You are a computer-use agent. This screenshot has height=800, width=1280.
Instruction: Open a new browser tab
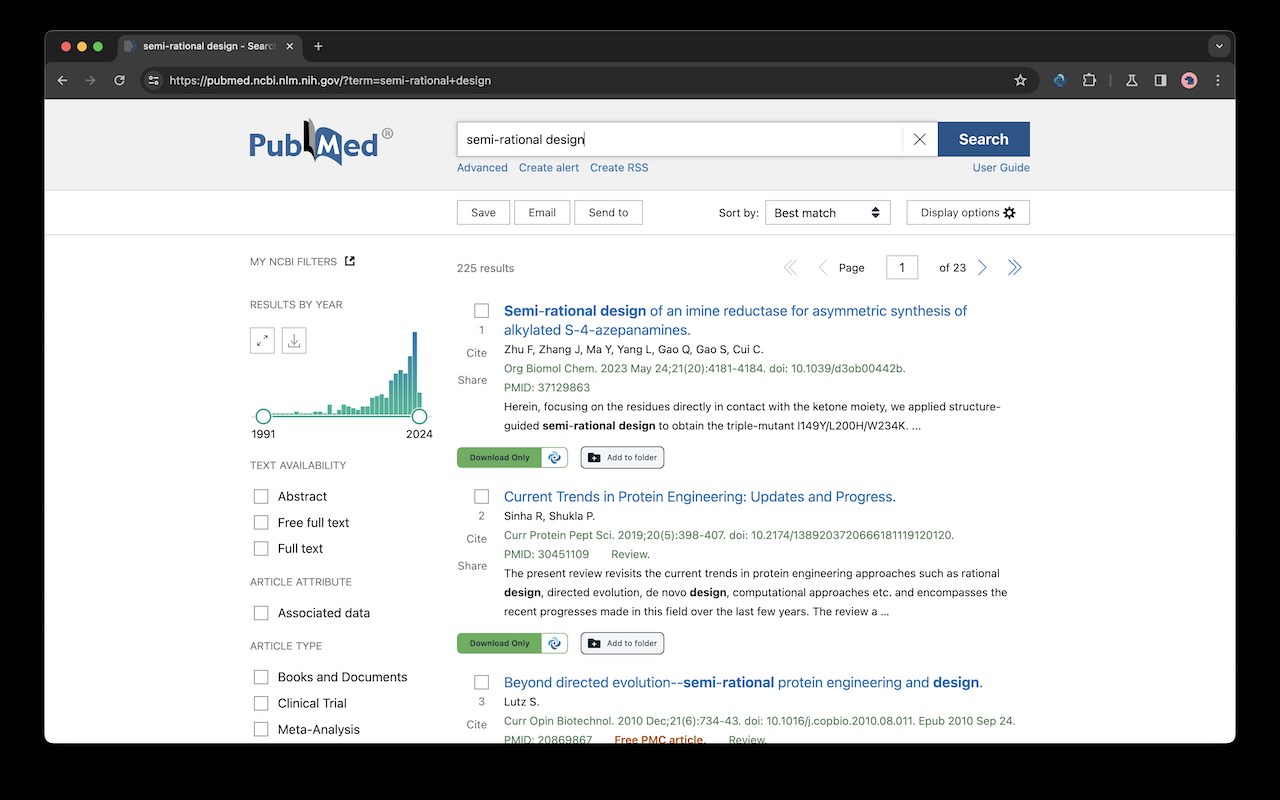click(318, 46)
